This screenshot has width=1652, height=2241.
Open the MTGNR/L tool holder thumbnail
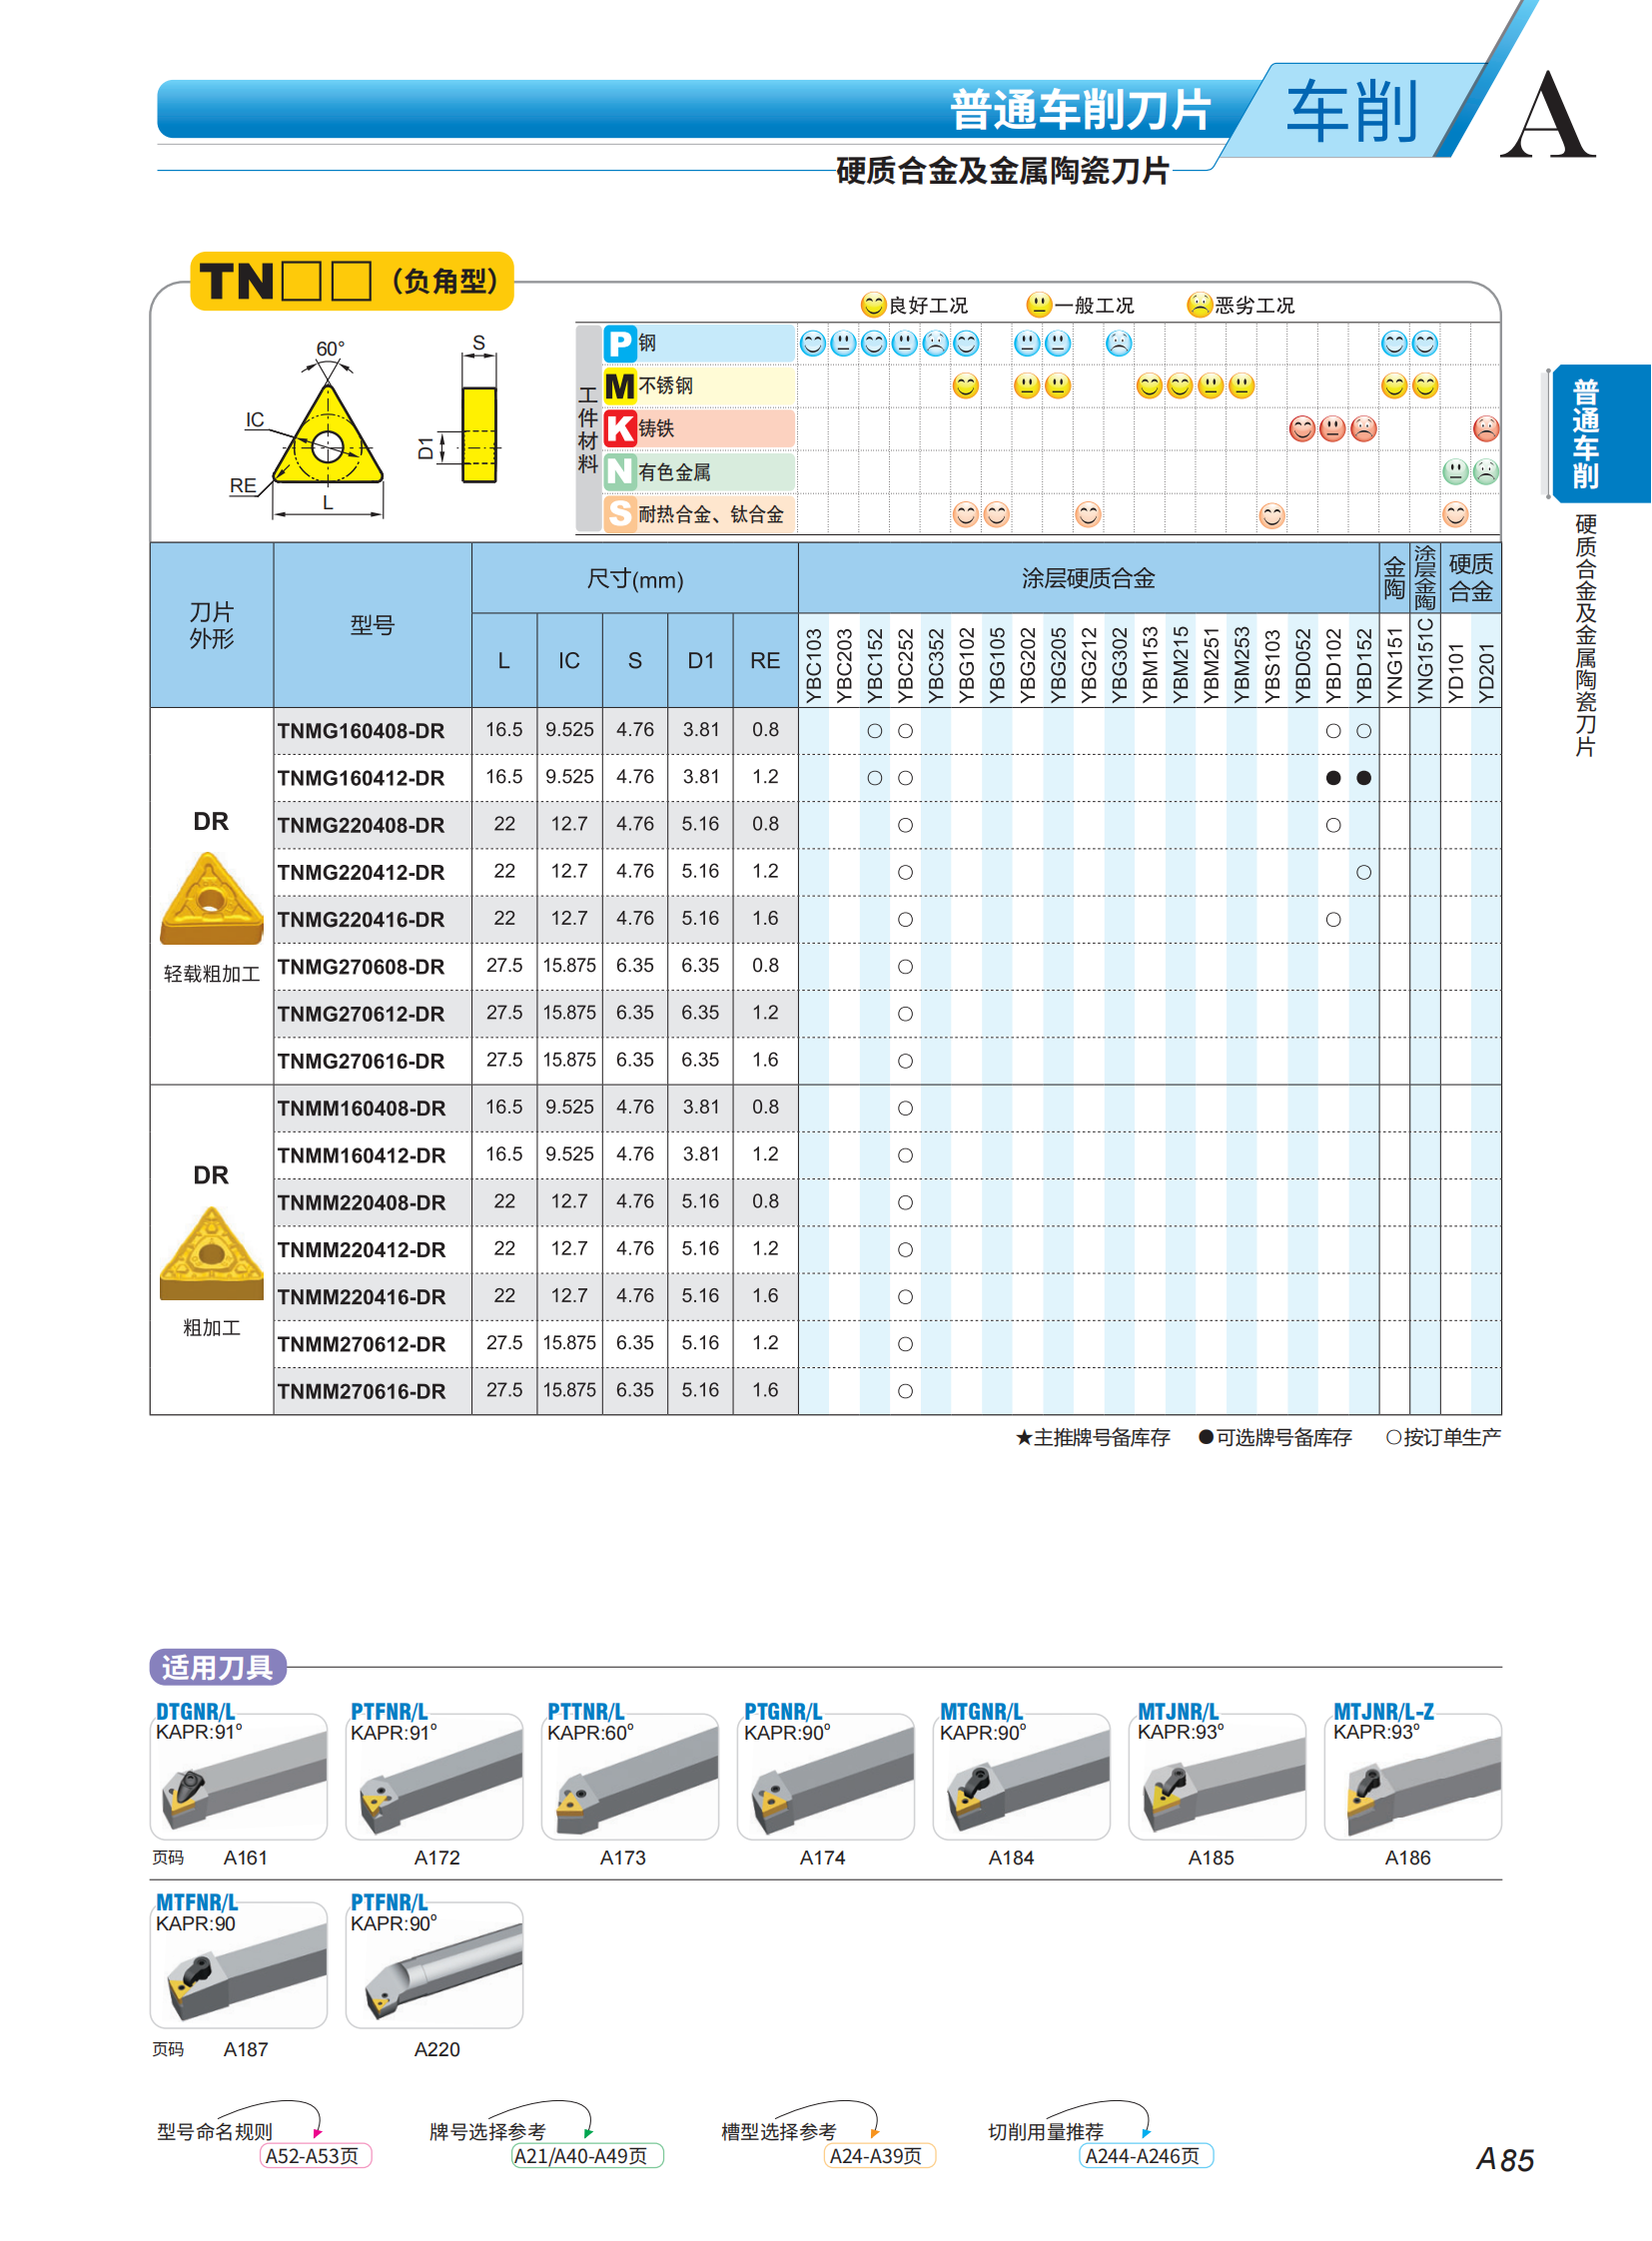[x=1022, y=1776]
